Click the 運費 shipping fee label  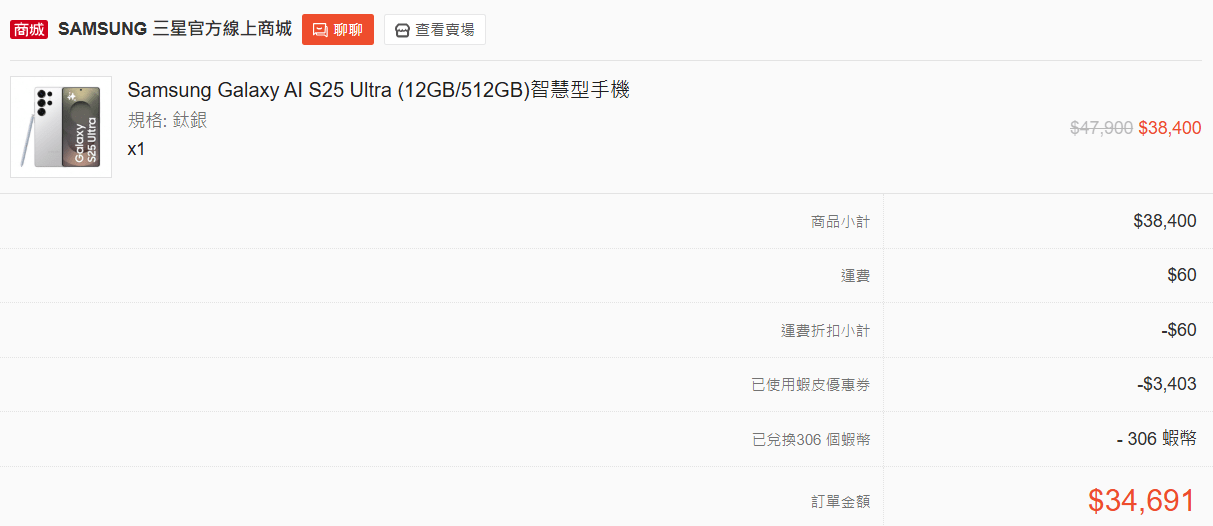point(855,275)
